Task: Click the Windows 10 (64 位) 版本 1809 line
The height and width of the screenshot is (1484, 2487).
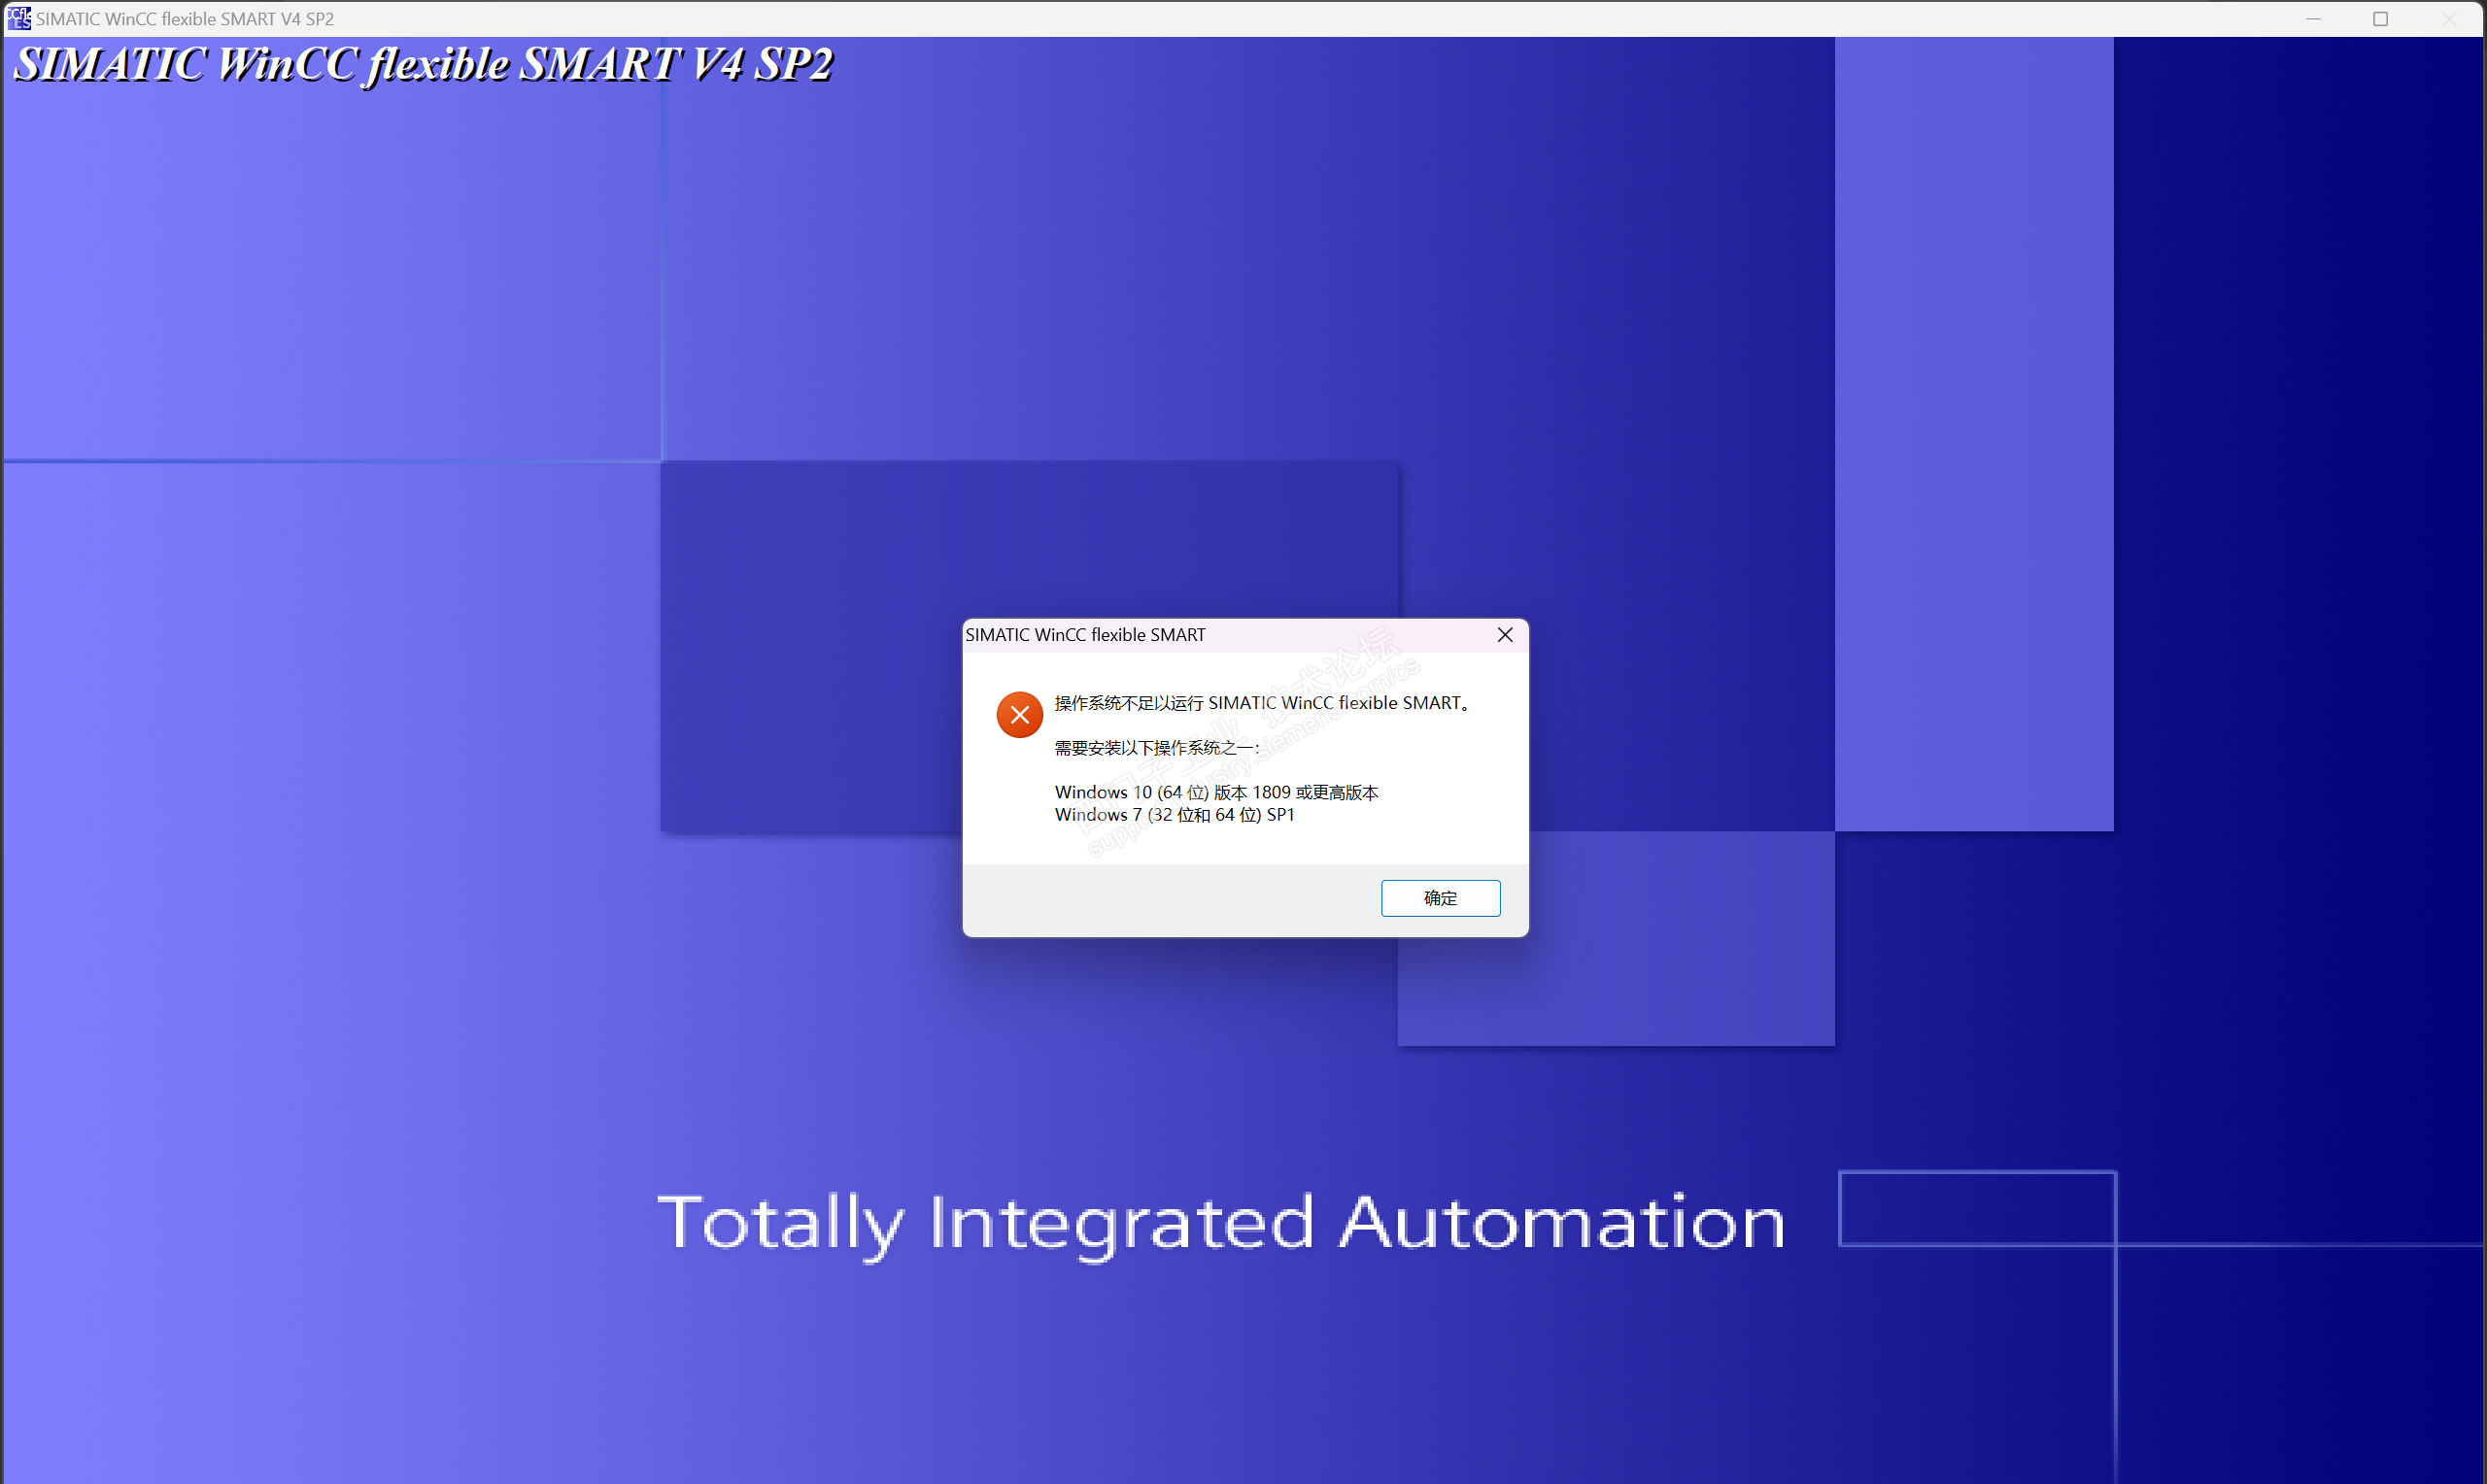Action: (x=1216, y=792)
